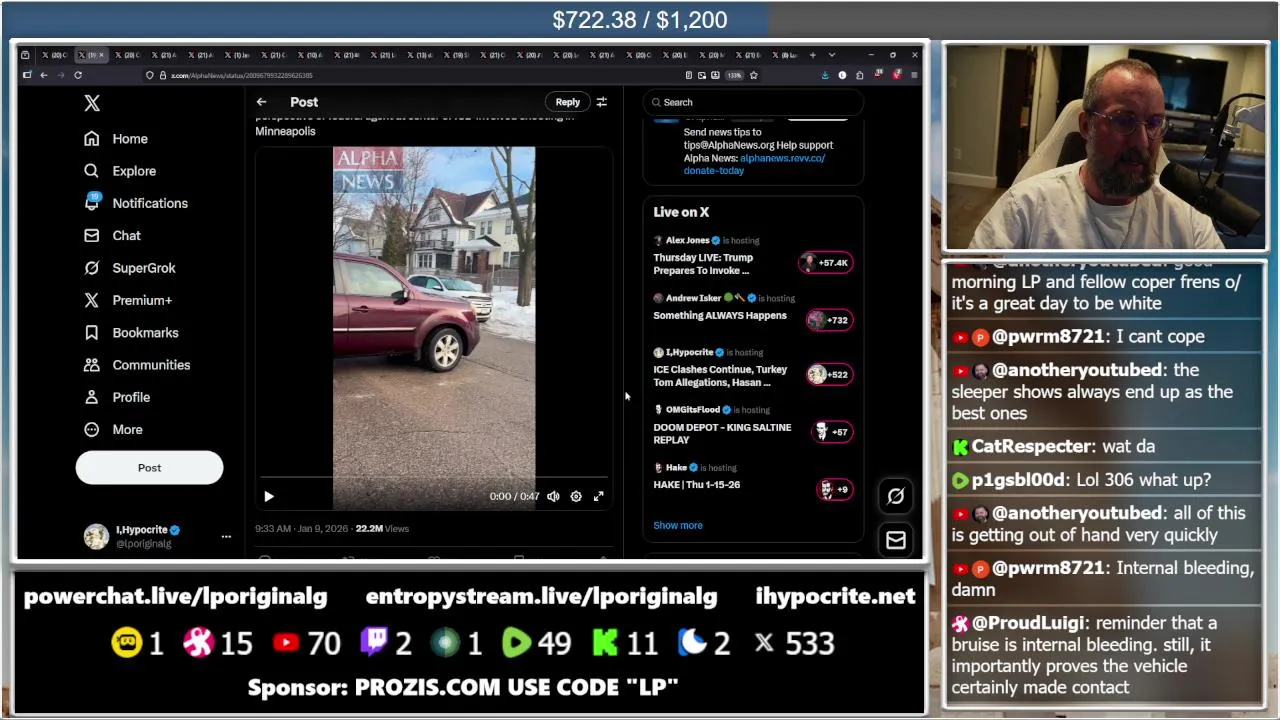Open Chat section
1280x720 pixels.
113,235
